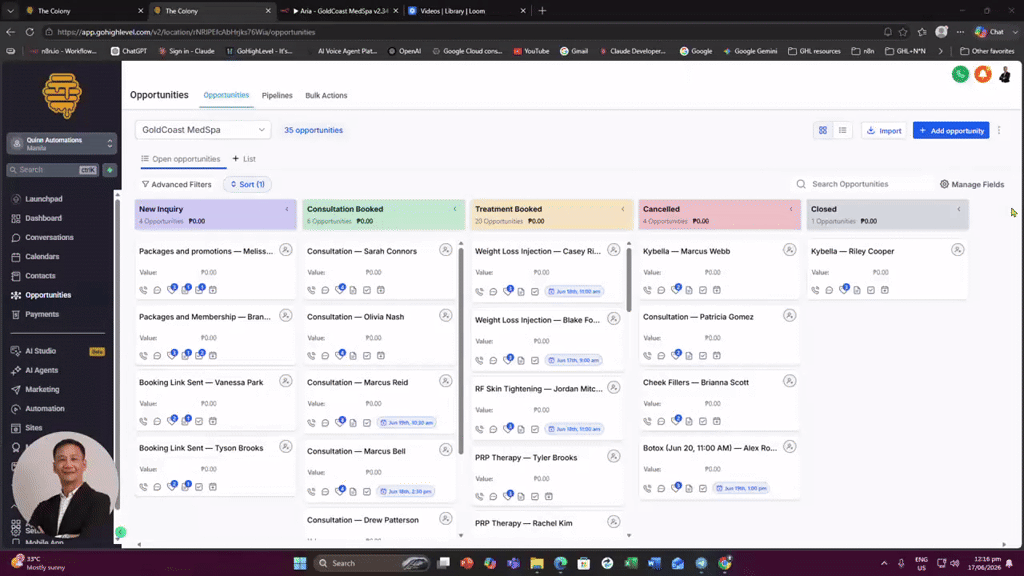Collapse the Closed column
Image resolution: width=1024 pixels, height=576 pixels.
pos(959,209)
